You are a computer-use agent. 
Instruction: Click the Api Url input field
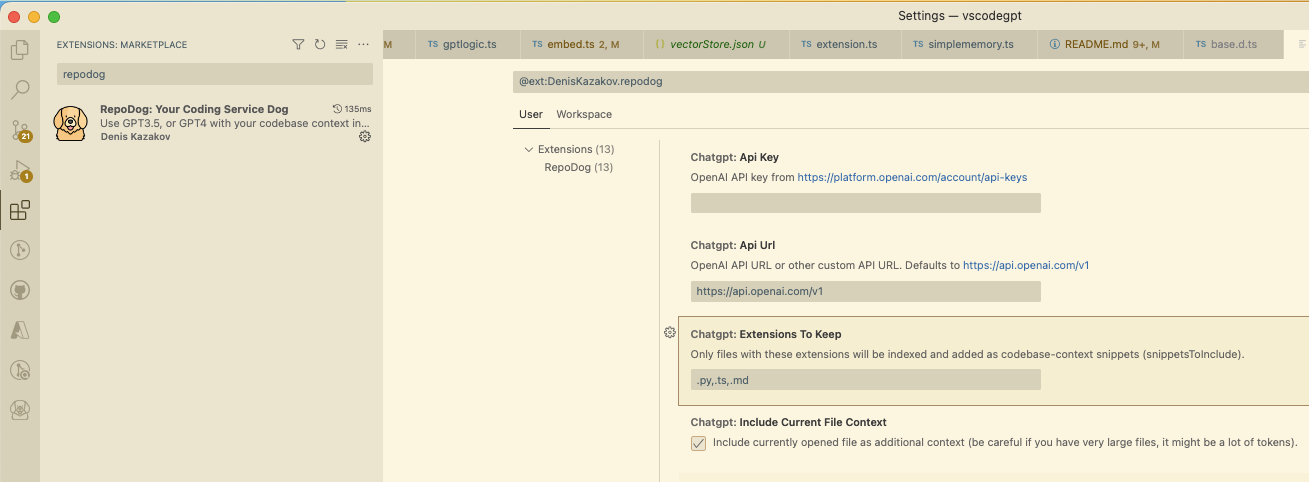pos(866,291)
